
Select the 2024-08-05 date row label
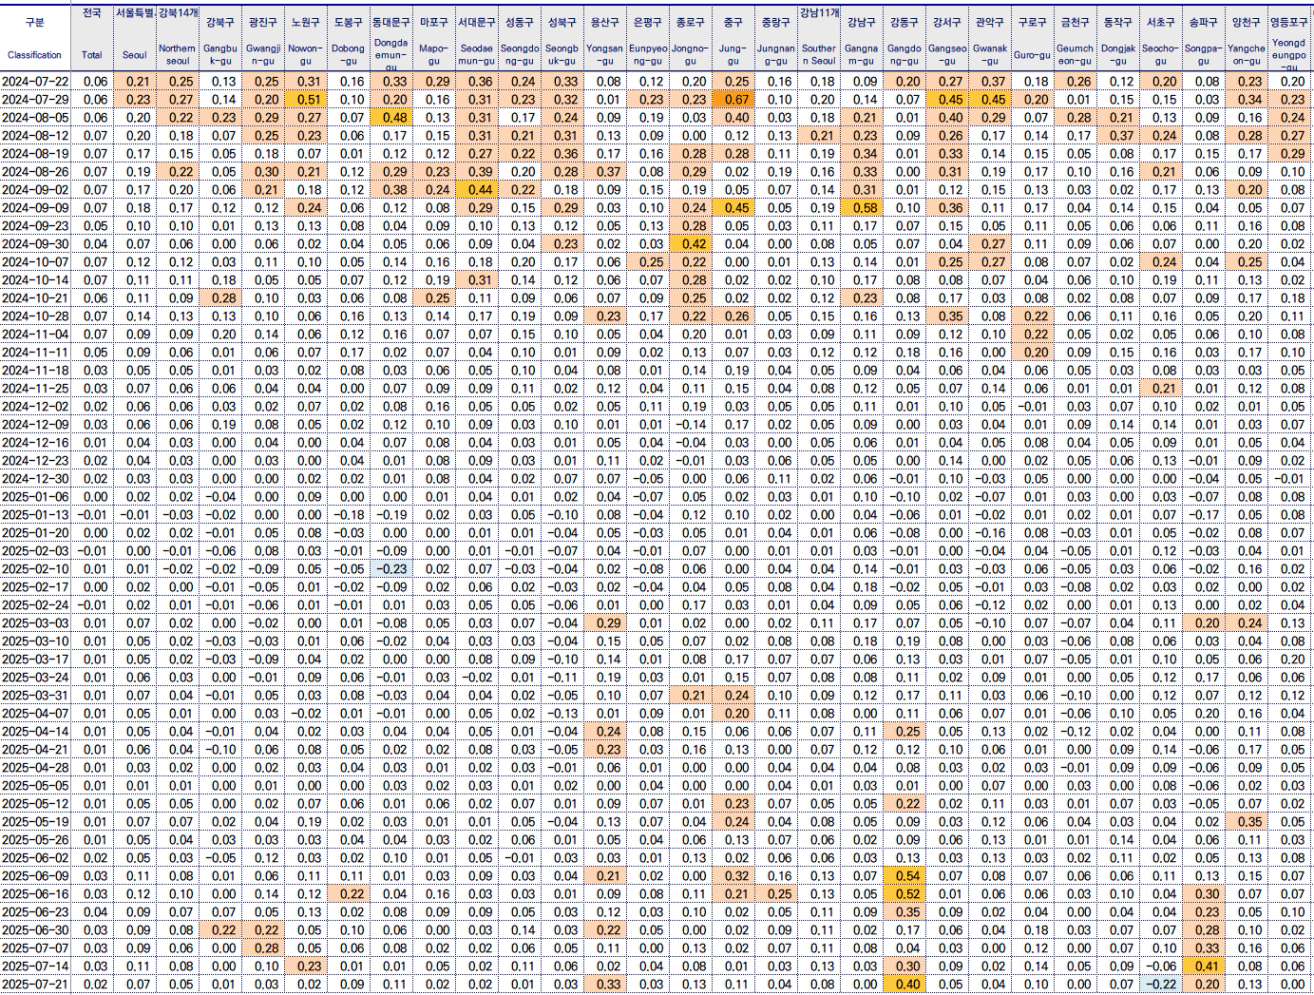(35, 116)
